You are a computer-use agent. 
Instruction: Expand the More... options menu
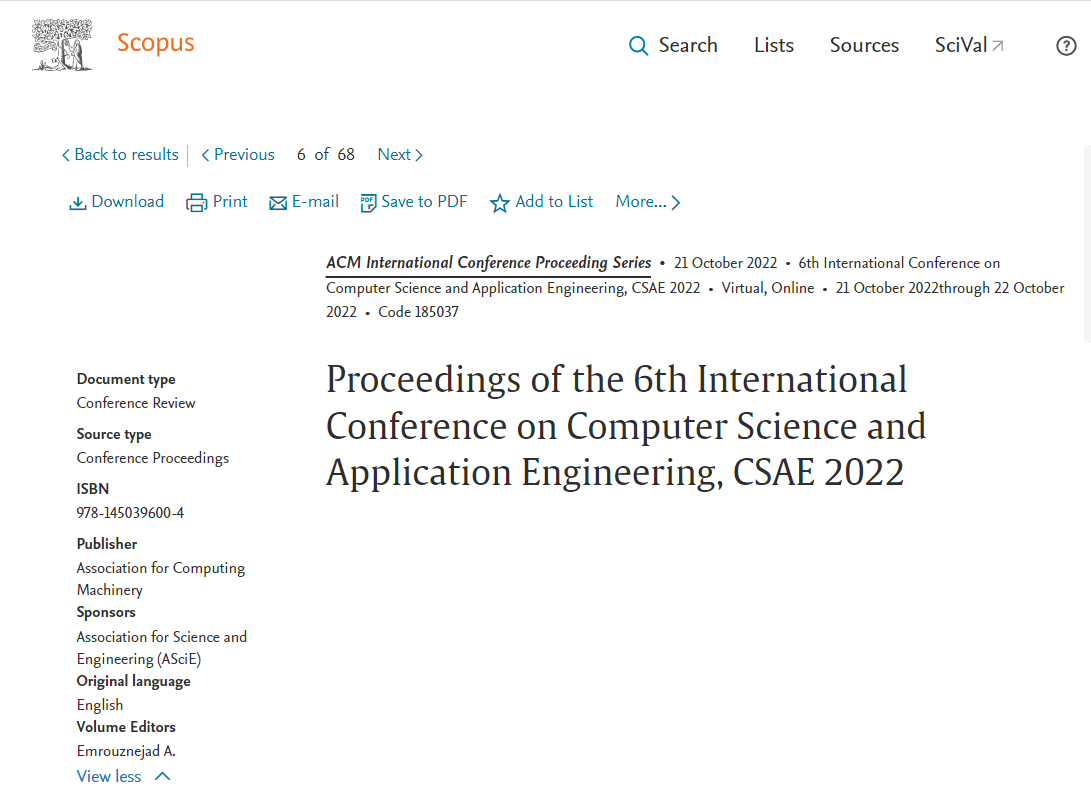click(x=648, y=202)
